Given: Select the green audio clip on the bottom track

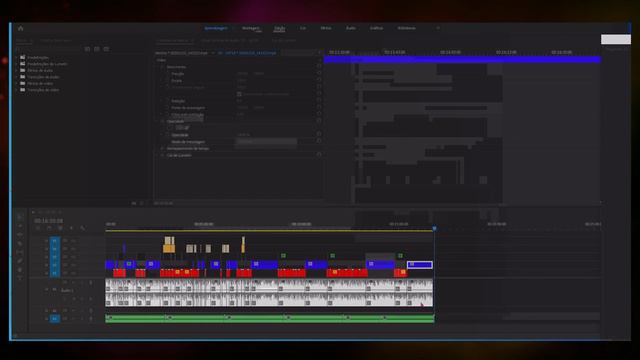Looking at the screenshot, I should (x=270, y=318).
